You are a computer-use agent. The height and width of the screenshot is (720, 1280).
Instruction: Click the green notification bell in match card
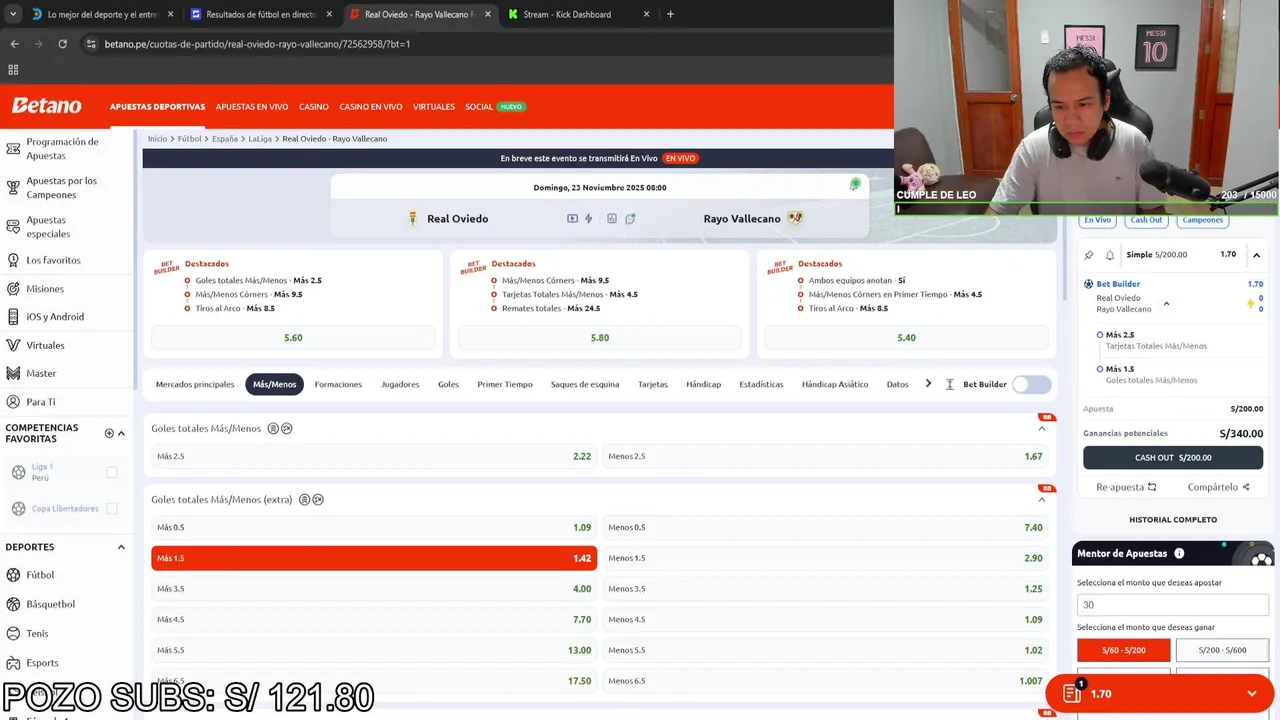pyautogui.click(x=855, y=185)
